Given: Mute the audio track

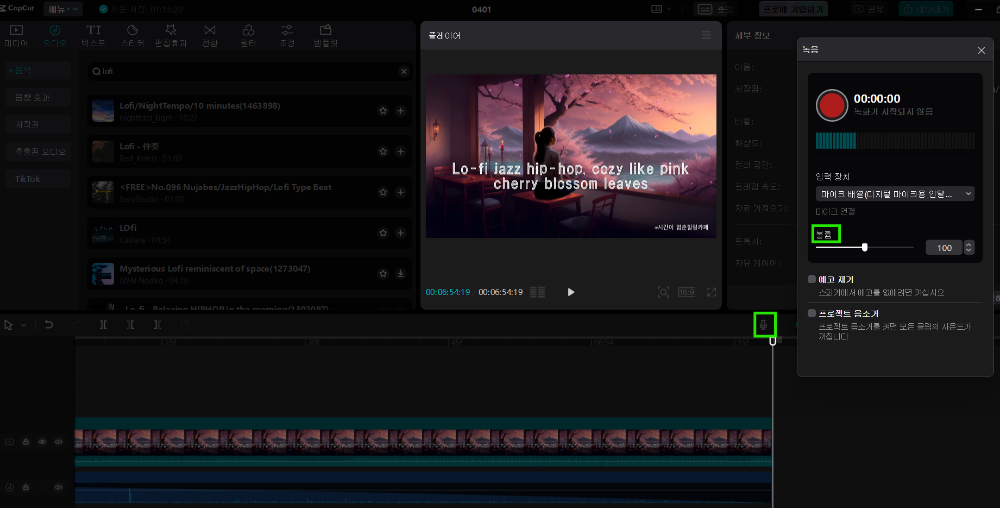Looking at the screenshot, I should 59,488.
